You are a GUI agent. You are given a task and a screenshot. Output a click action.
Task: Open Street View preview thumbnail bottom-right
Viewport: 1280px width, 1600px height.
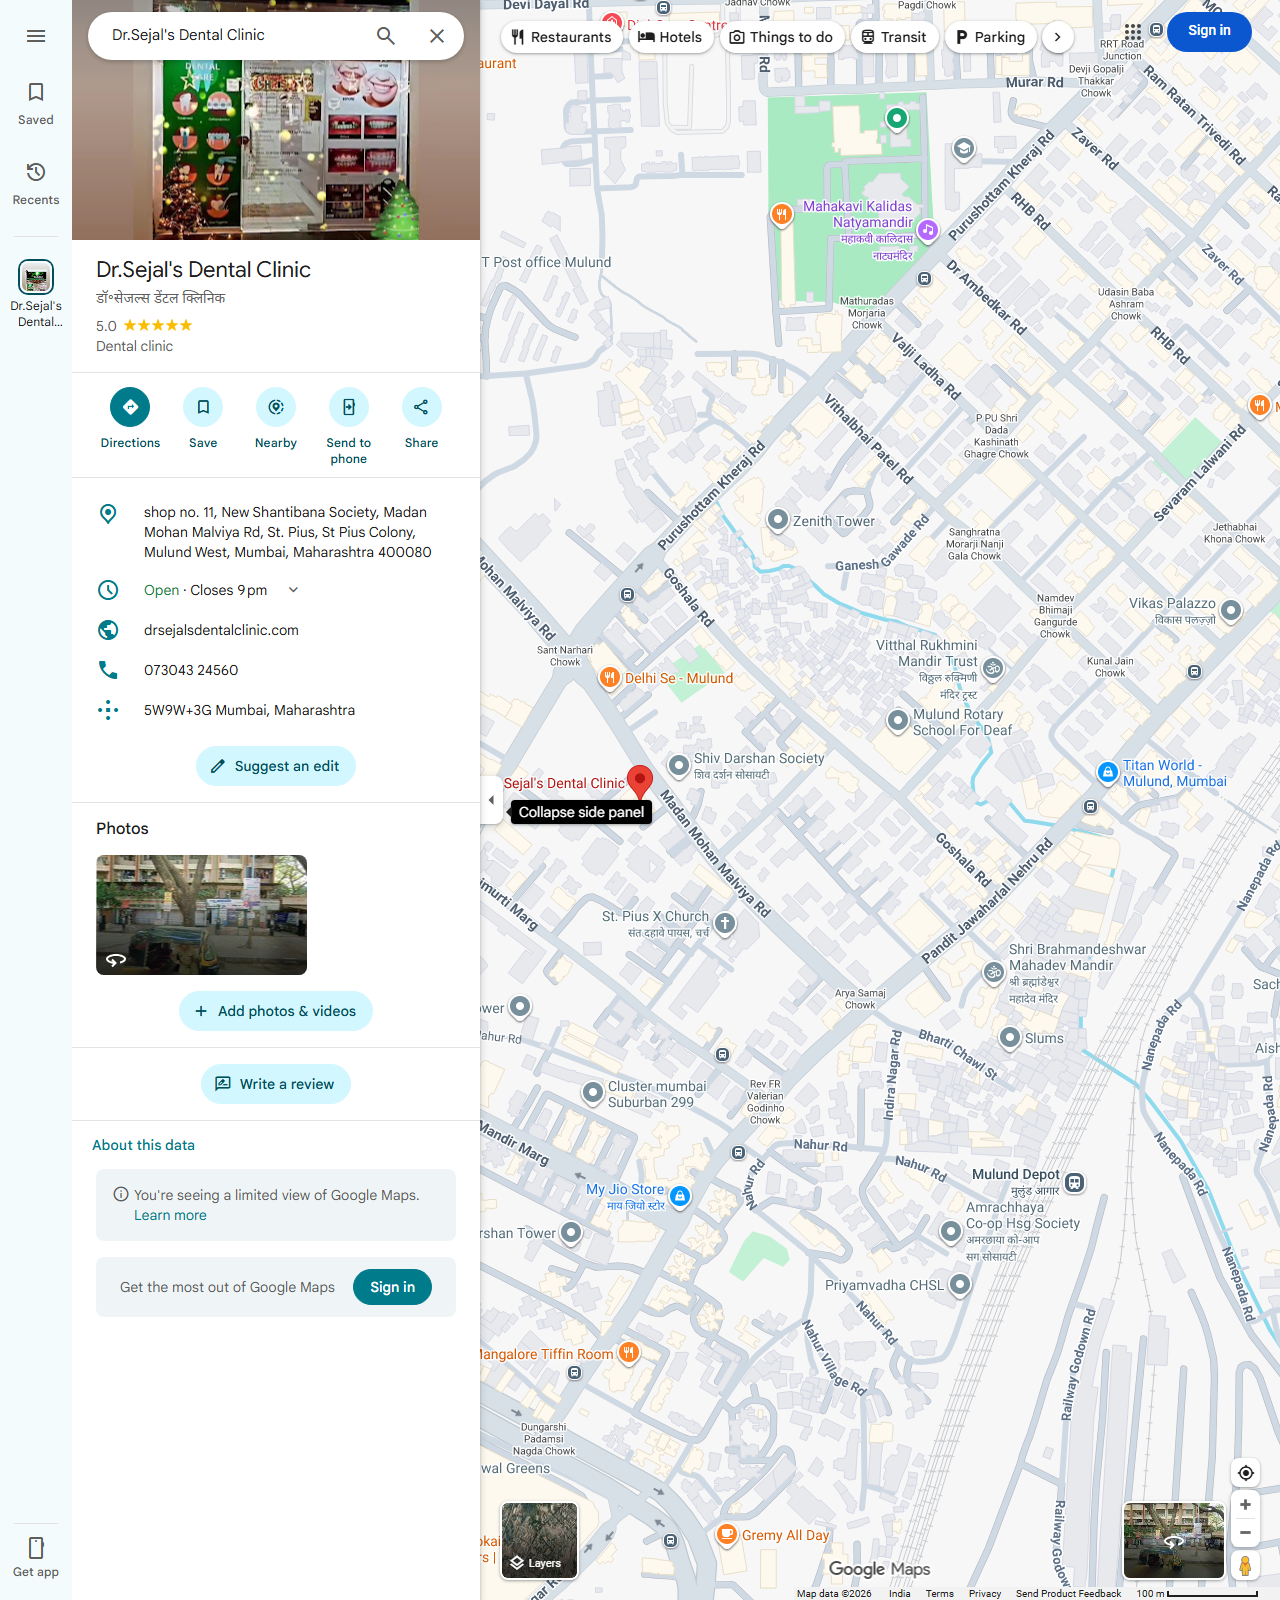point(1174,1540)
